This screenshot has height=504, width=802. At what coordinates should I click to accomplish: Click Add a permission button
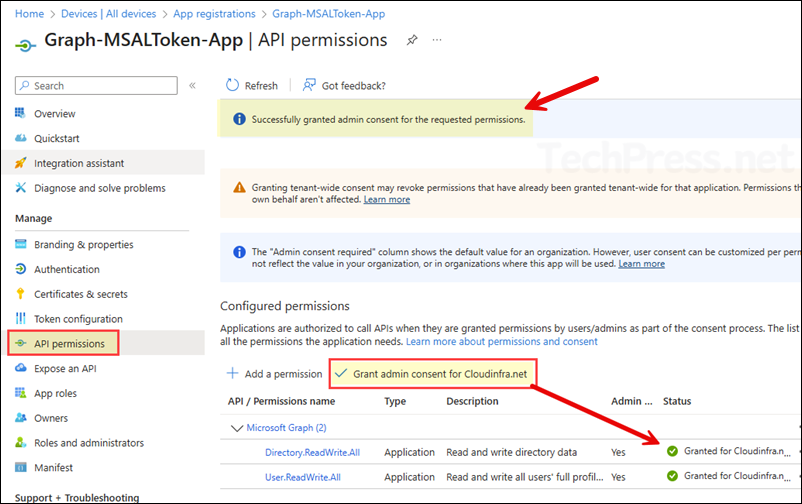tap(274, 374)
